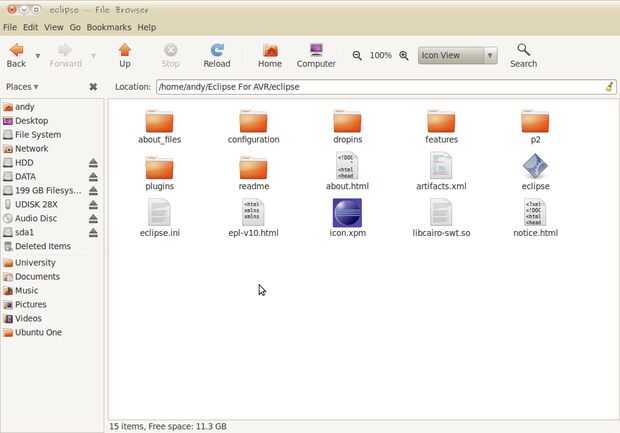Select the dropins folder
This screenshot has width=620, height=433.
[x=348, y=127]
